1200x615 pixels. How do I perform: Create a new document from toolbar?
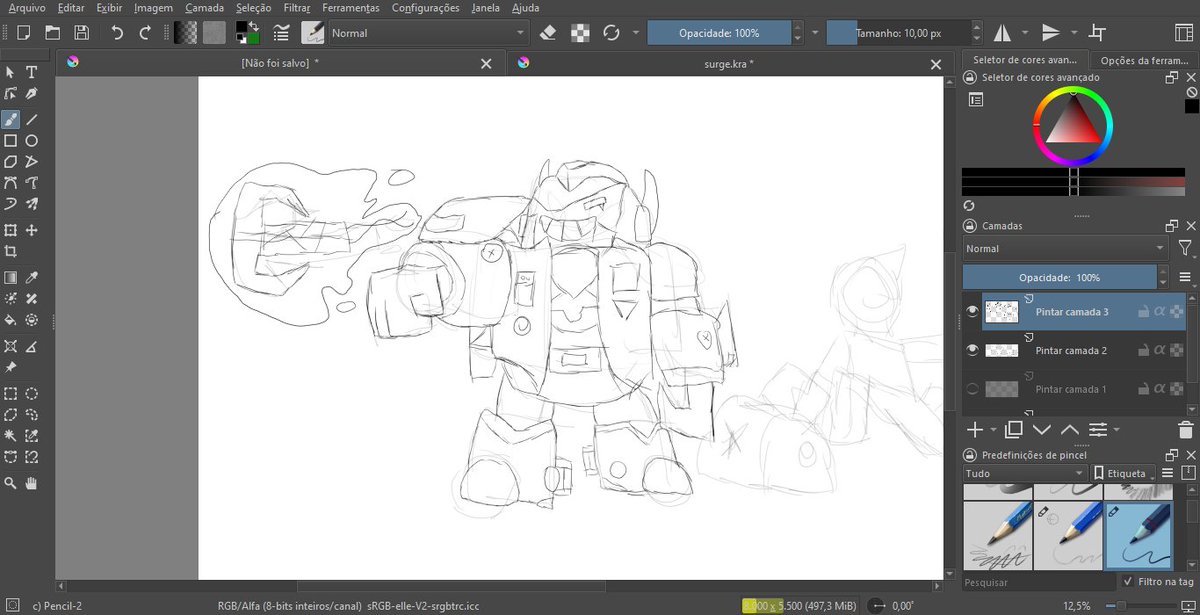(23, 33)
